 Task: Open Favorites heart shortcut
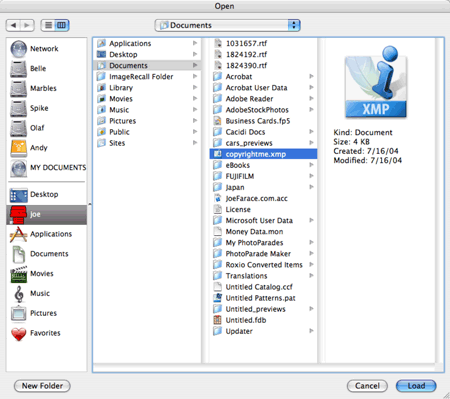(45, 333)
